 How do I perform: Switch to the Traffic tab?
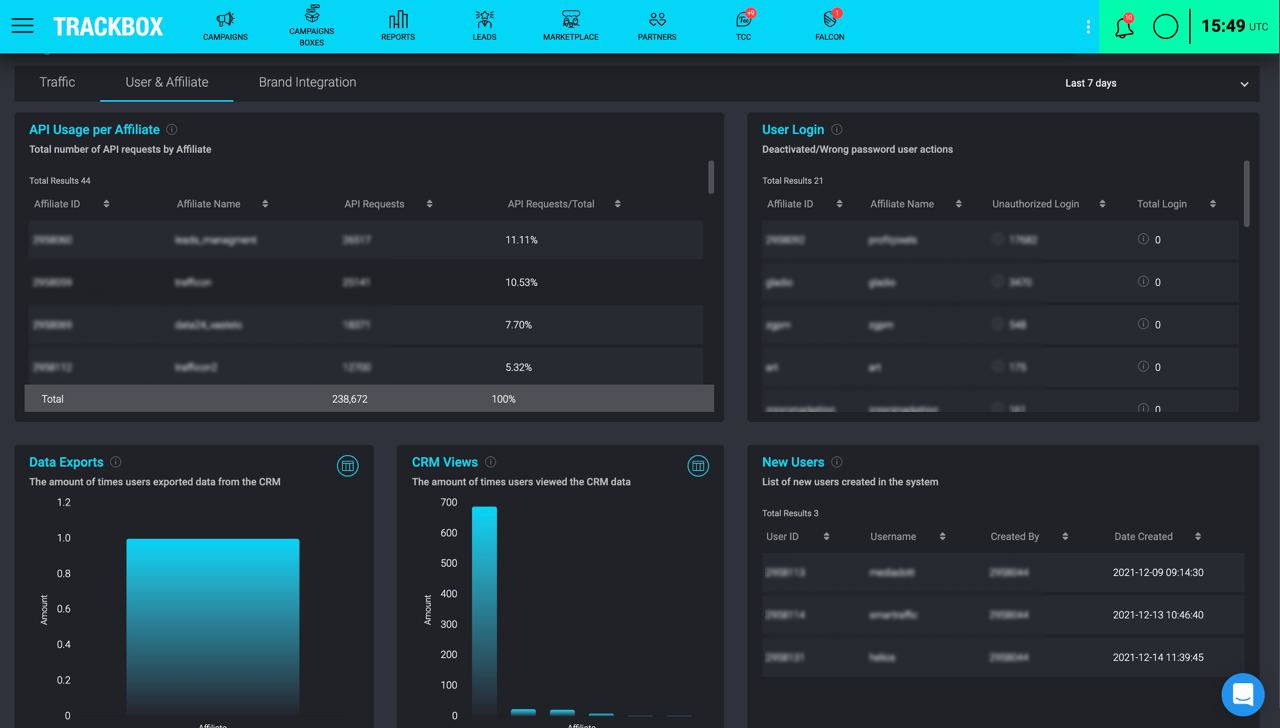[57, 83]
